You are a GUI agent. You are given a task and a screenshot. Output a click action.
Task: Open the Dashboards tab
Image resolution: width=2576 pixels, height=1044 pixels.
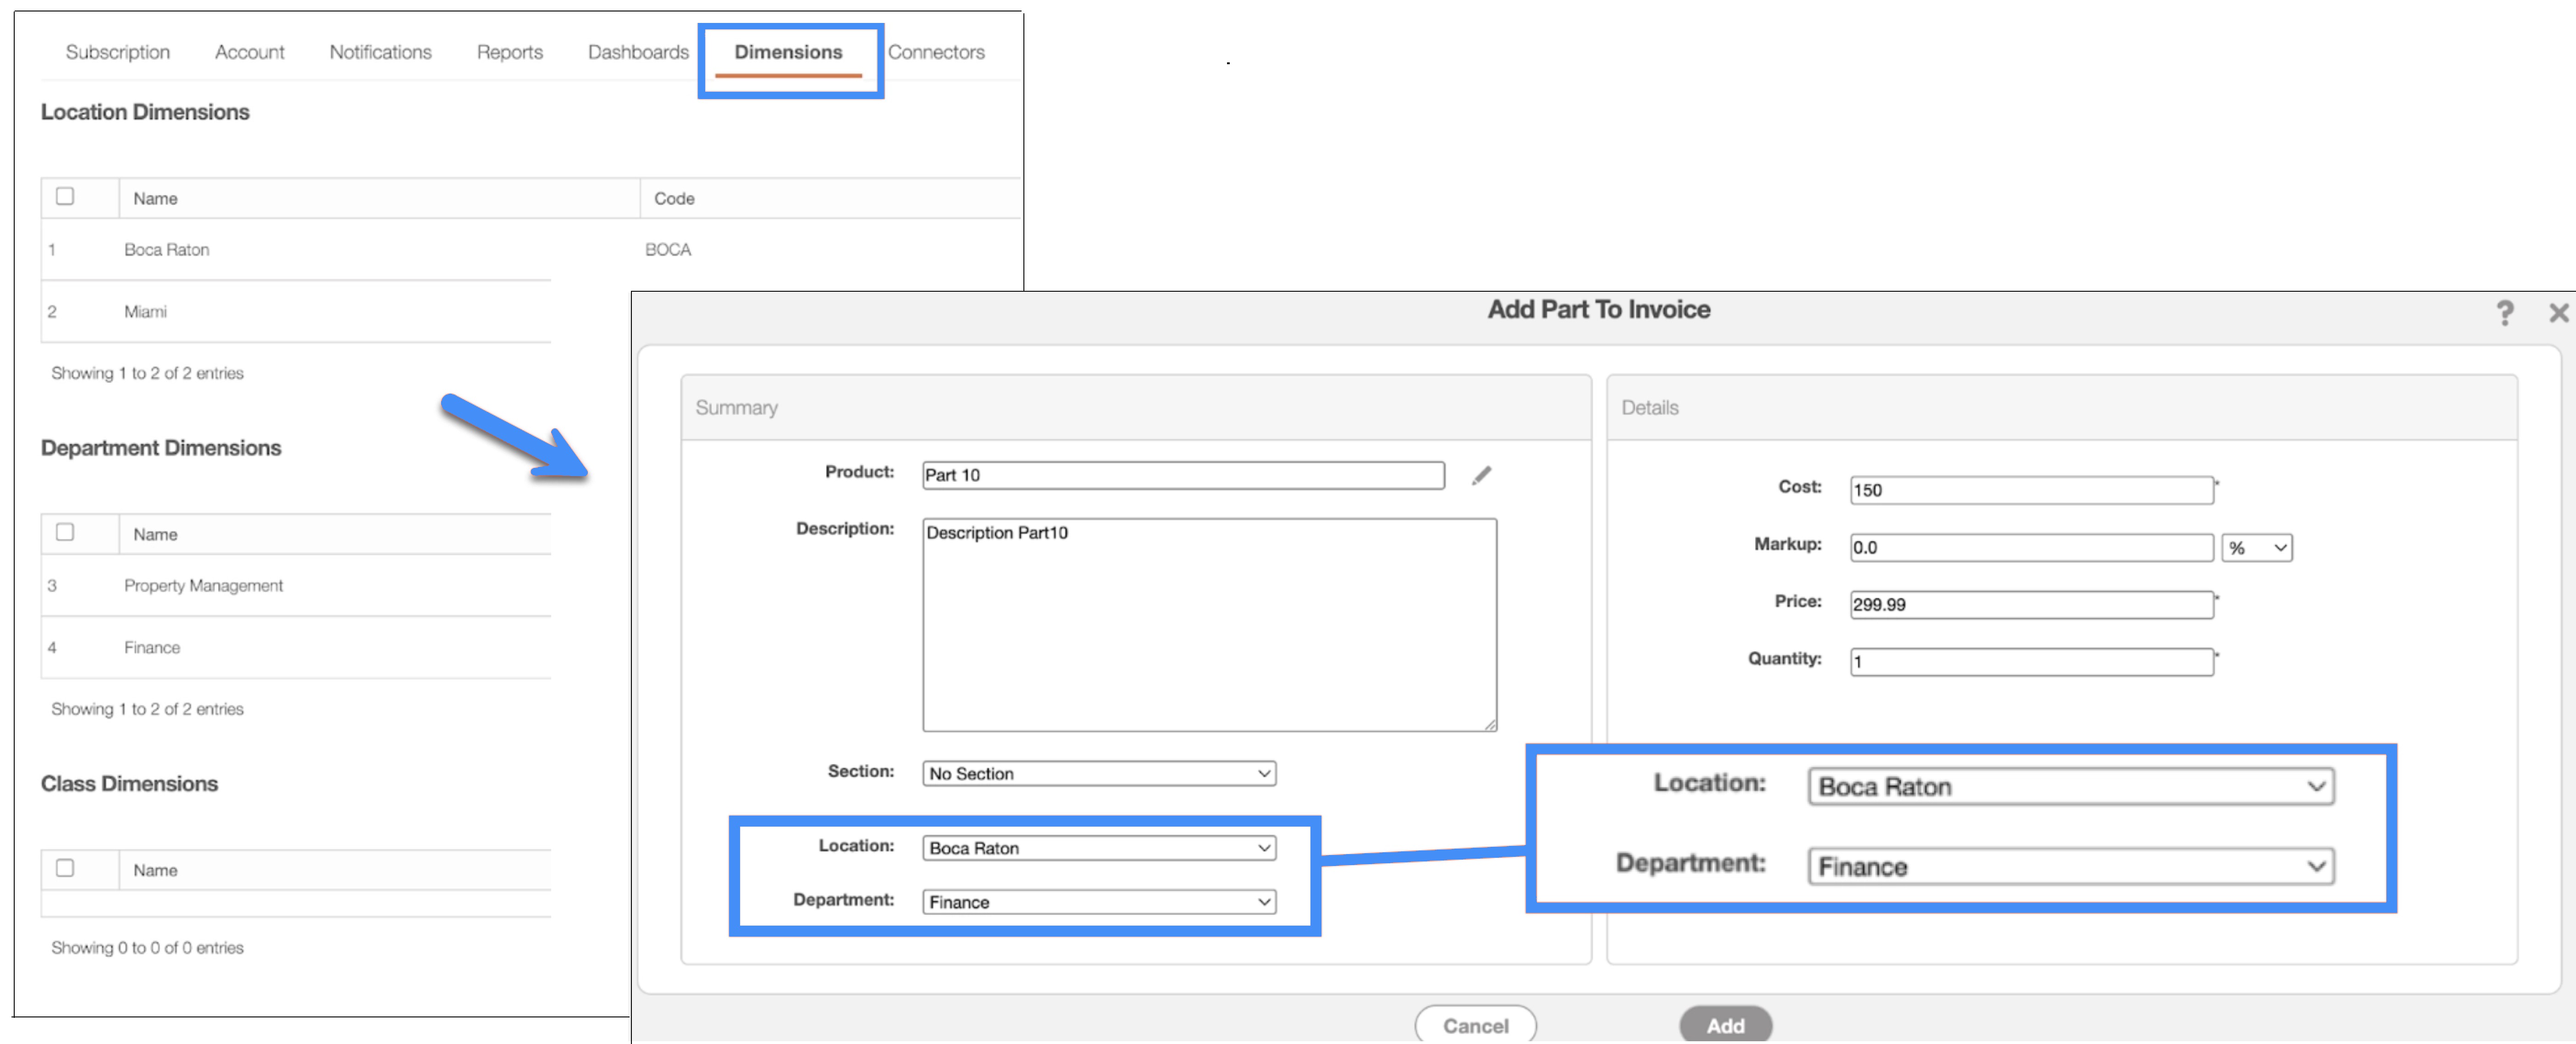(637, 52)
